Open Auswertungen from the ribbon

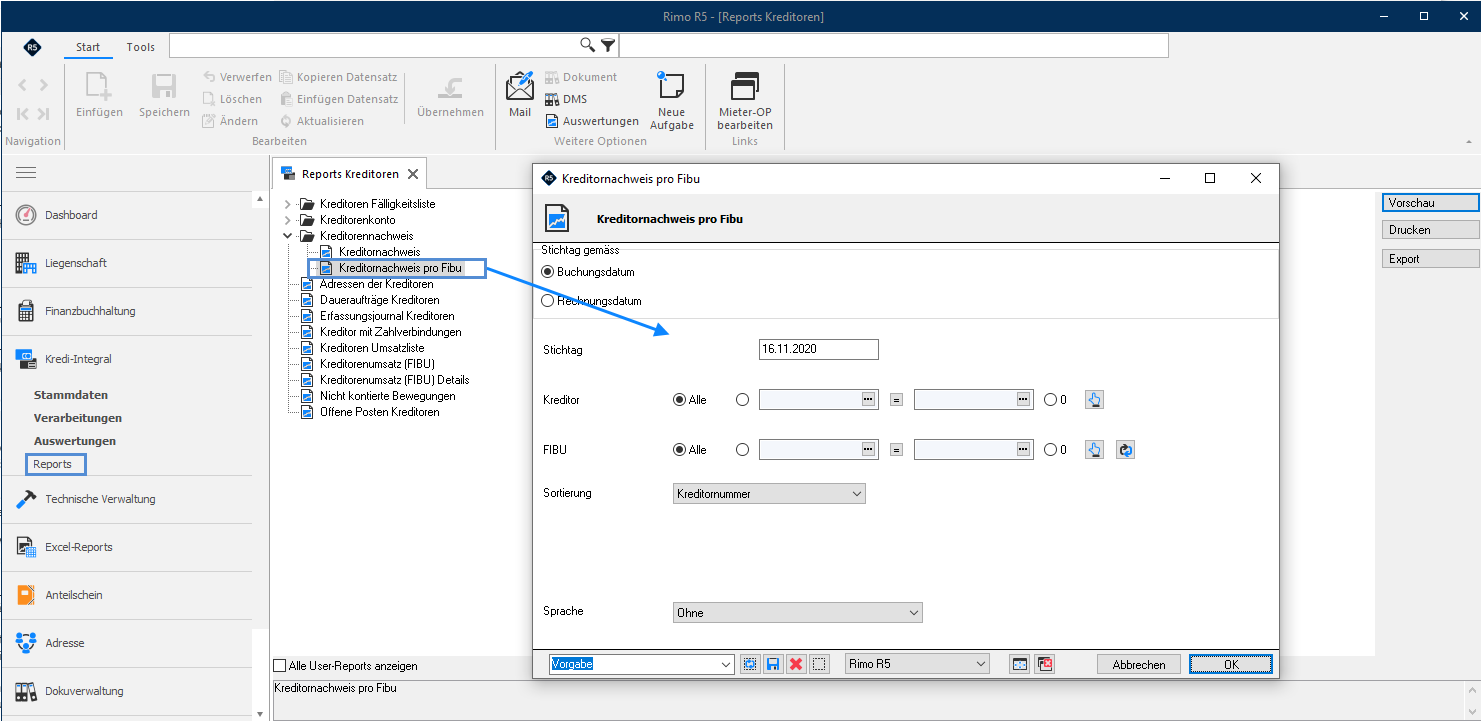click(x=592, y=121)
